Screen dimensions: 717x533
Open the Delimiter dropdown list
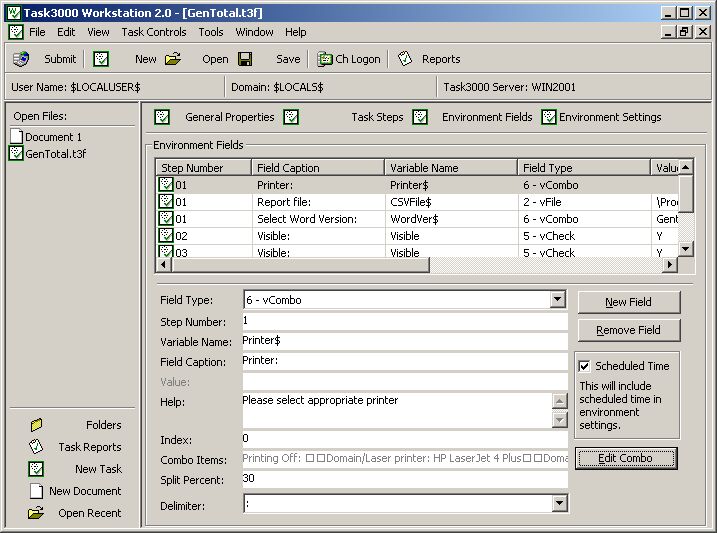[x=557, y=504]
